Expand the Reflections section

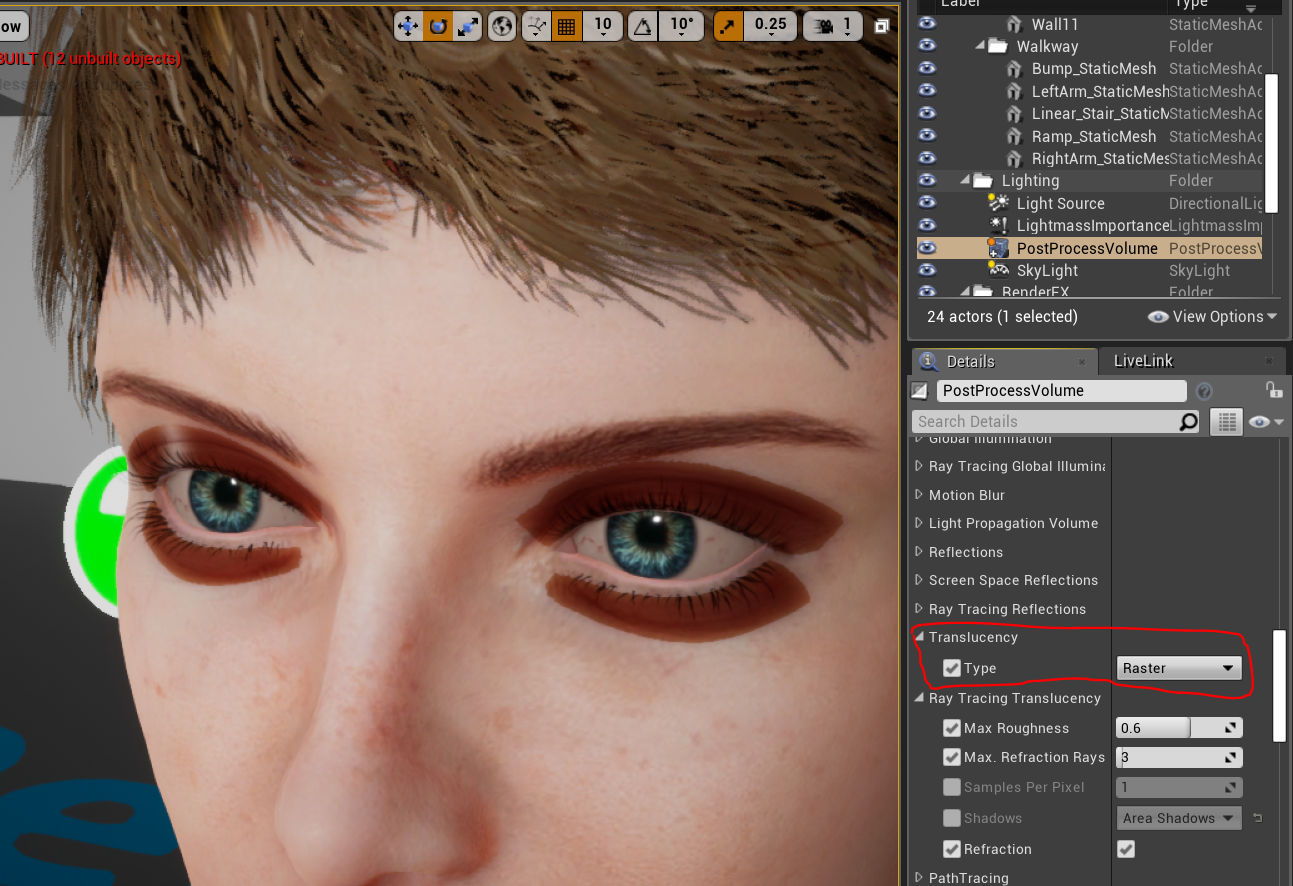(920, 552)
